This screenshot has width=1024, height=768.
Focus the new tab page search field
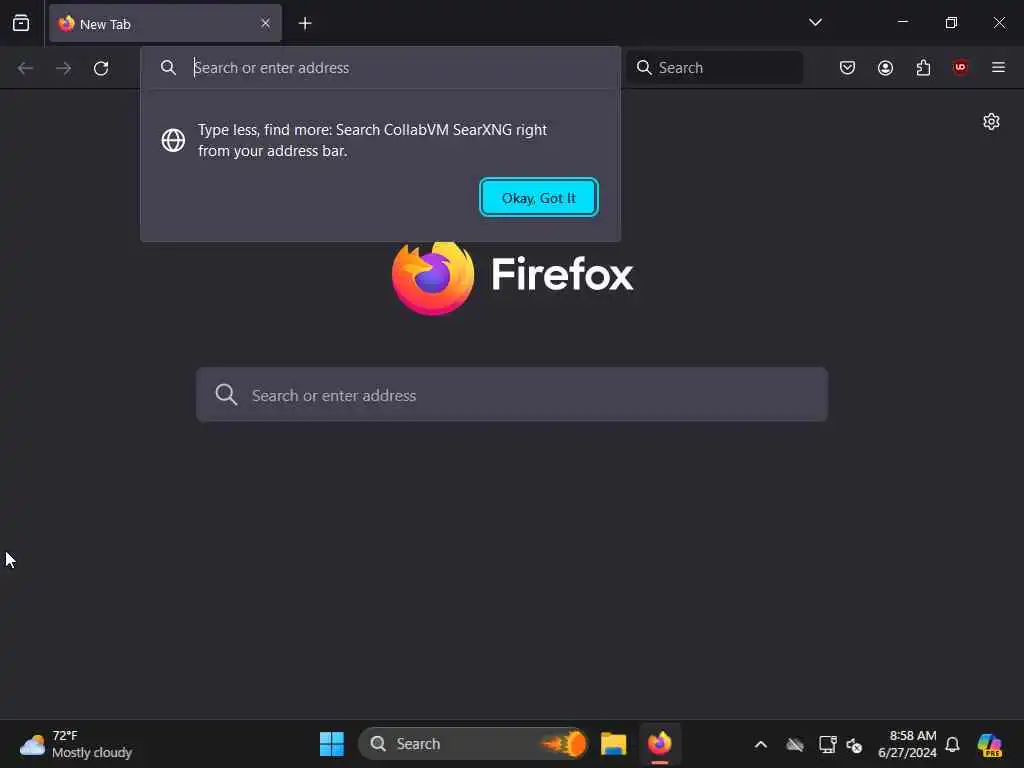(x=512, y=395)
